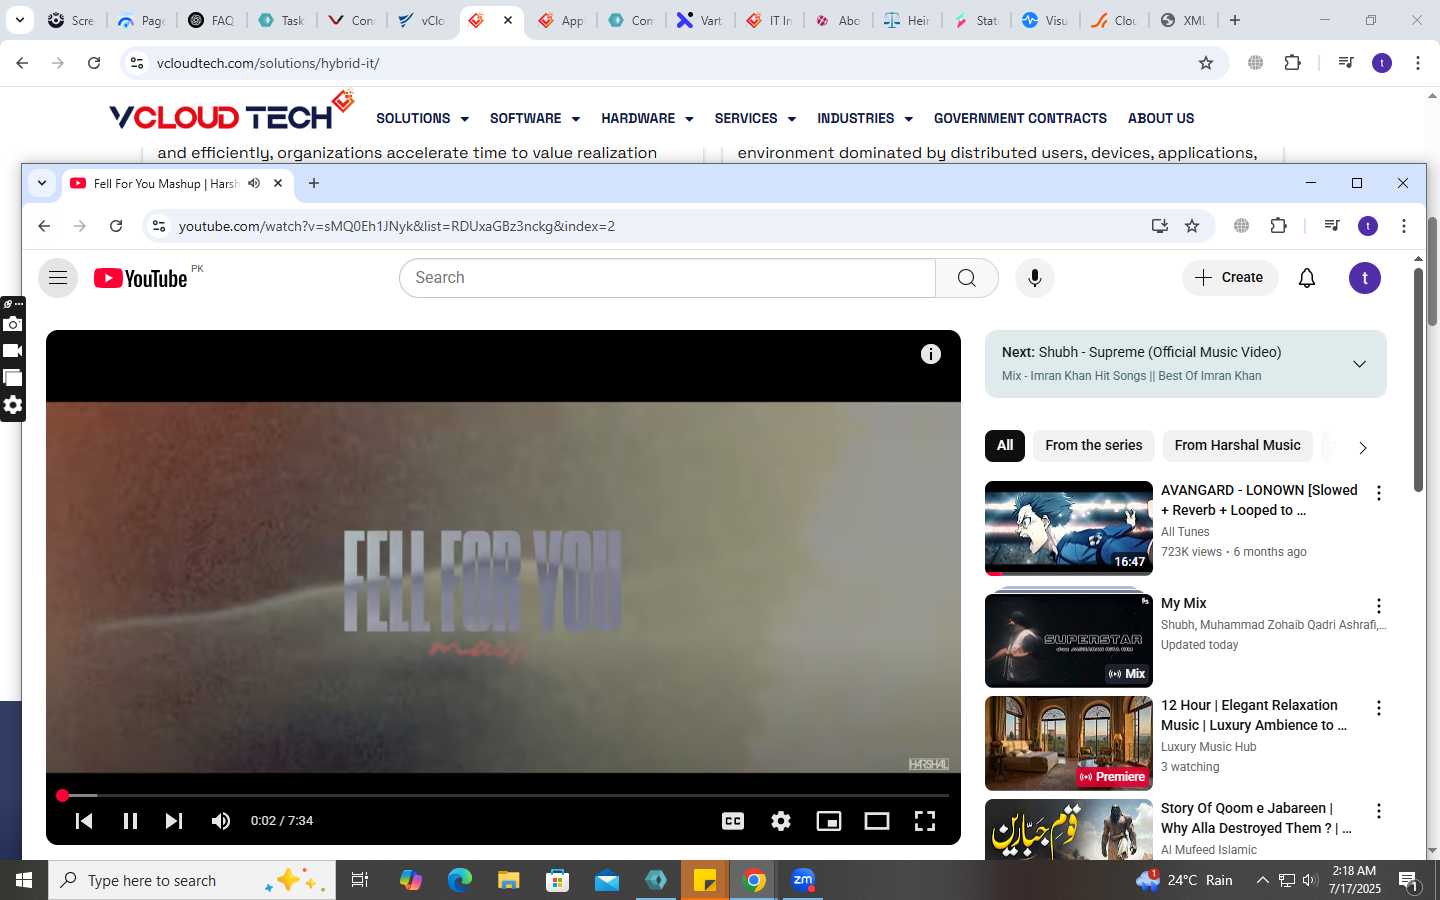
Task: Mute the Fell For You Mashup tab audio
Action: [254, 183]
